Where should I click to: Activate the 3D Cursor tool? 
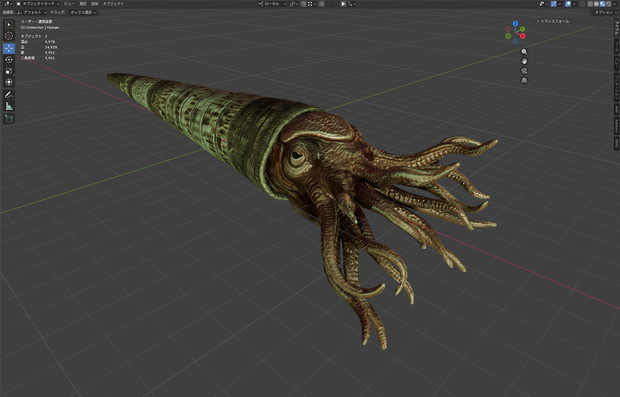(9, 36)
